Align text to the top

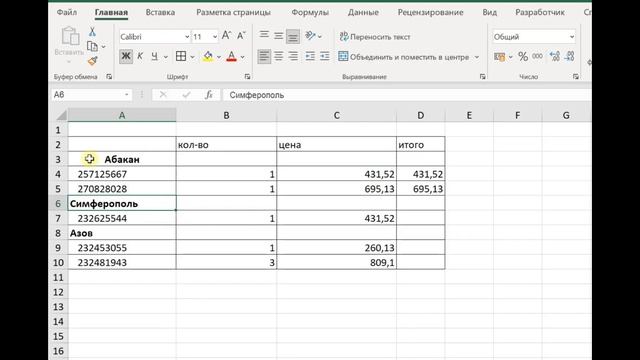[x=264, y=35]
